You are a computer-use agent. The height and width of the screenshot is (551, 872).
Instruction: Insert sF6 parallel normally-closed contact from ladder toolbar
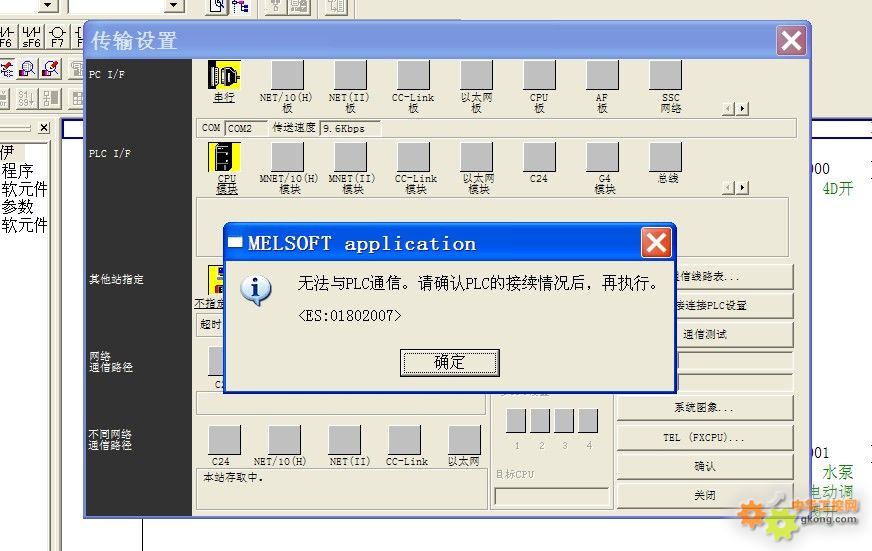coord(32,36)
